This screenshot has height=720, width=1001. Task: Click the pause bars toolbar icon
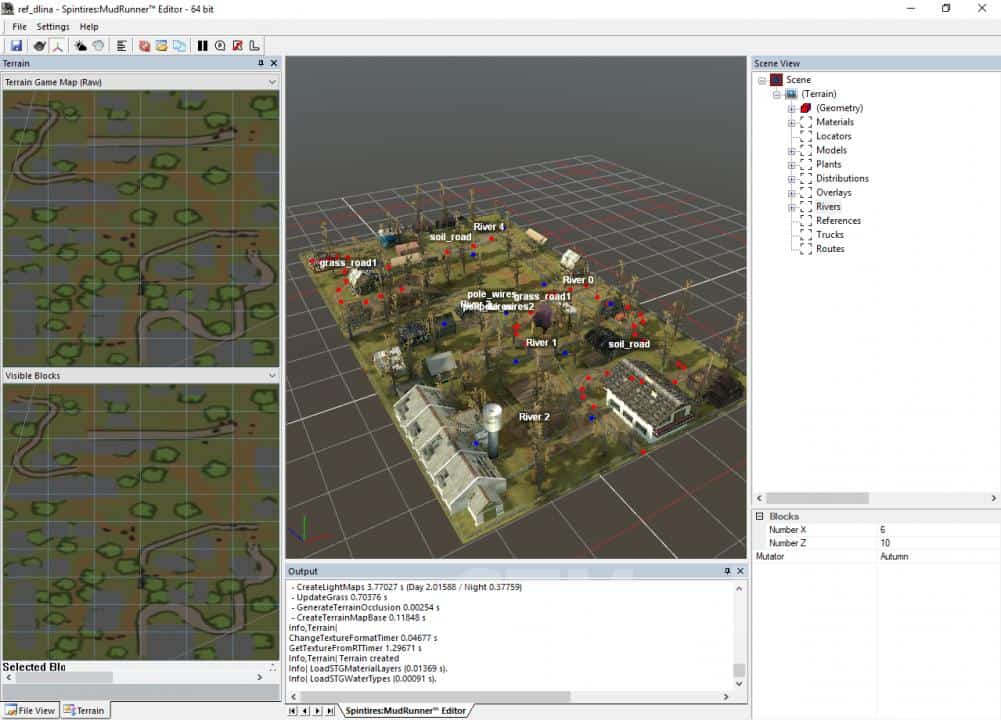click(203, 46)
